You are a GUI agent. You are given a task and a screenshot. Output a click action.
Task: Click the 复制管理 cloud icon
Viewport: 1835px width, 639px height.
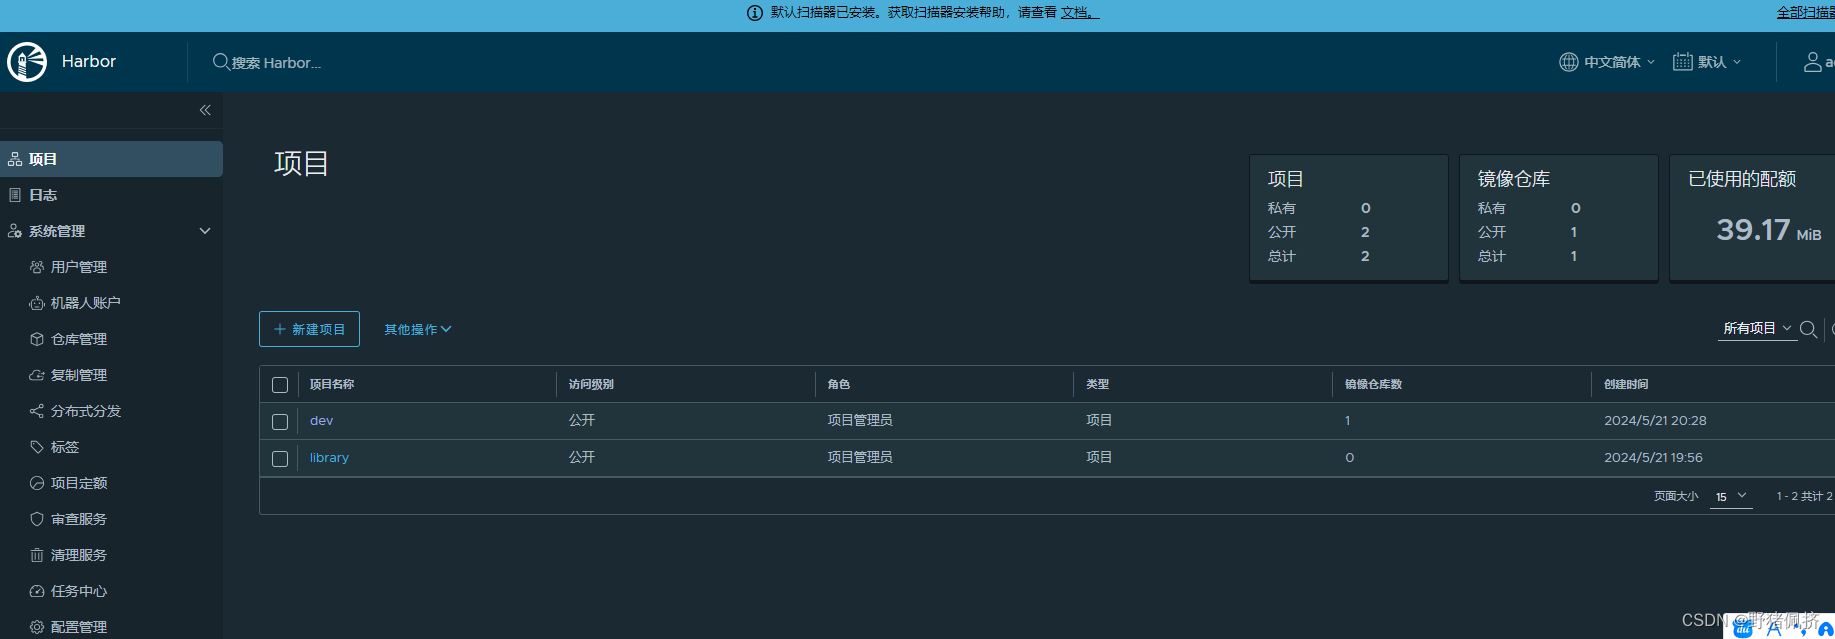coord(37,375)
